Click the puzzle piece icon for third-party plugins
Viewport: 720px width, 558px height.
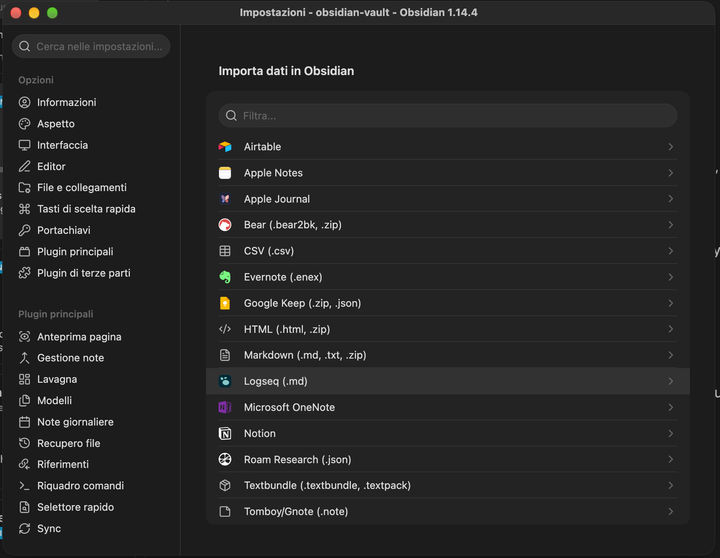(x=24, y=273)
